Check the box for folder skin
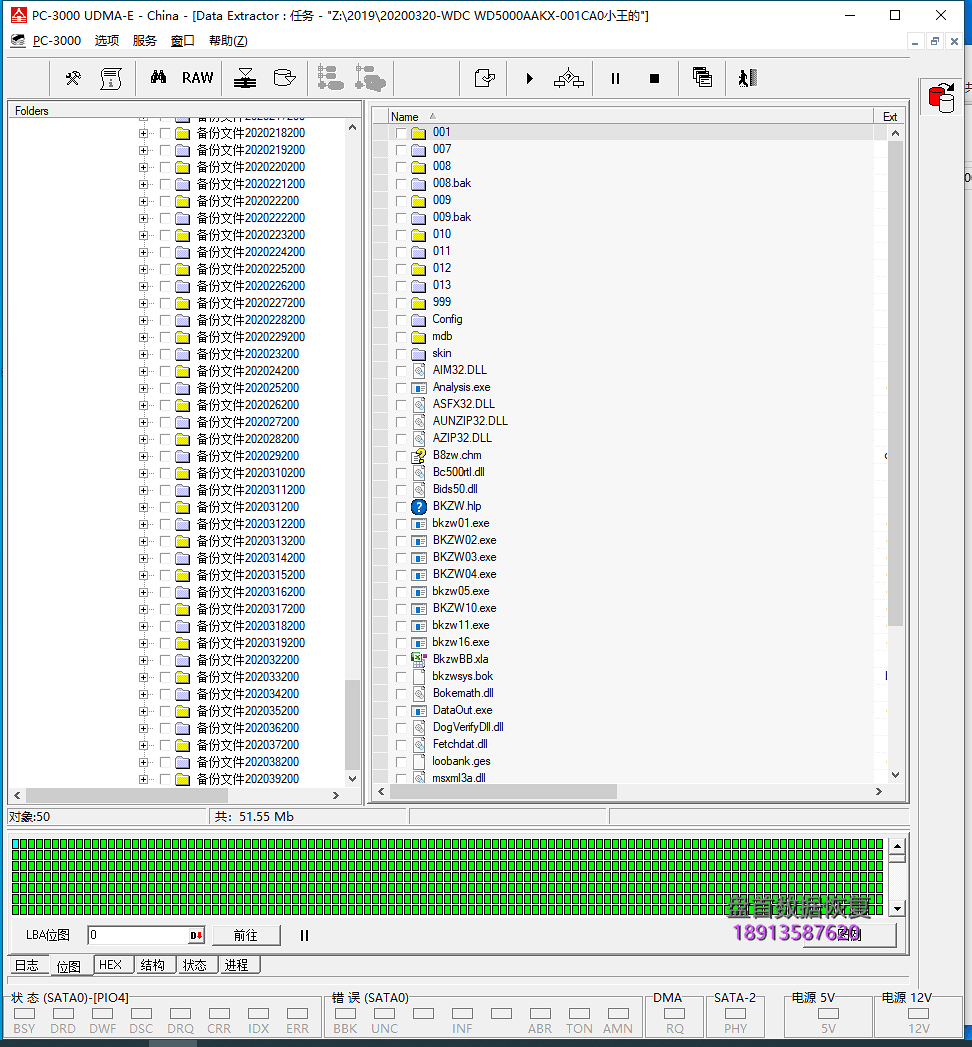The height and width of the screenshot is (1047, 972). pyautogui.click(x=401, y=354)
